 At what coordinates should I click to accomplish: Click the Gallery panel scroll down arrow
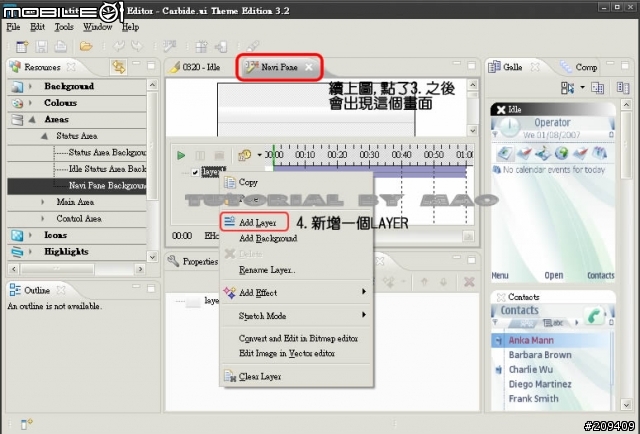(626, 405)
